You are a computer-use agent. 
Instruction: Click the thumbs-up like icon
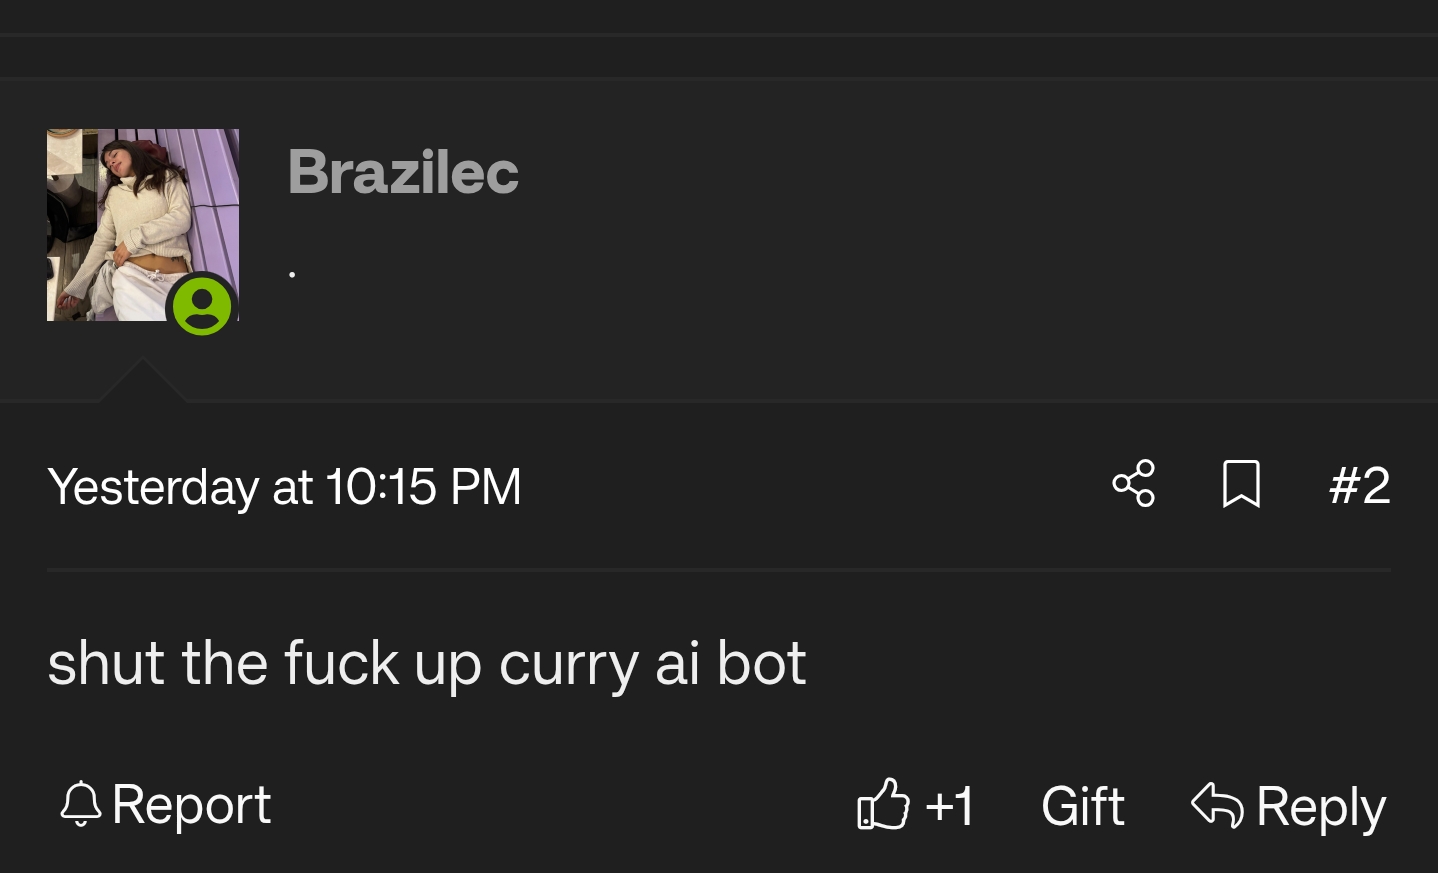tap(883, 804)
